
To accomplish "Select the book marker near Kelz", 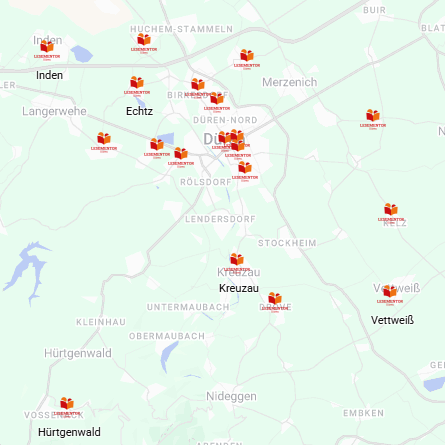I will 391,212.
